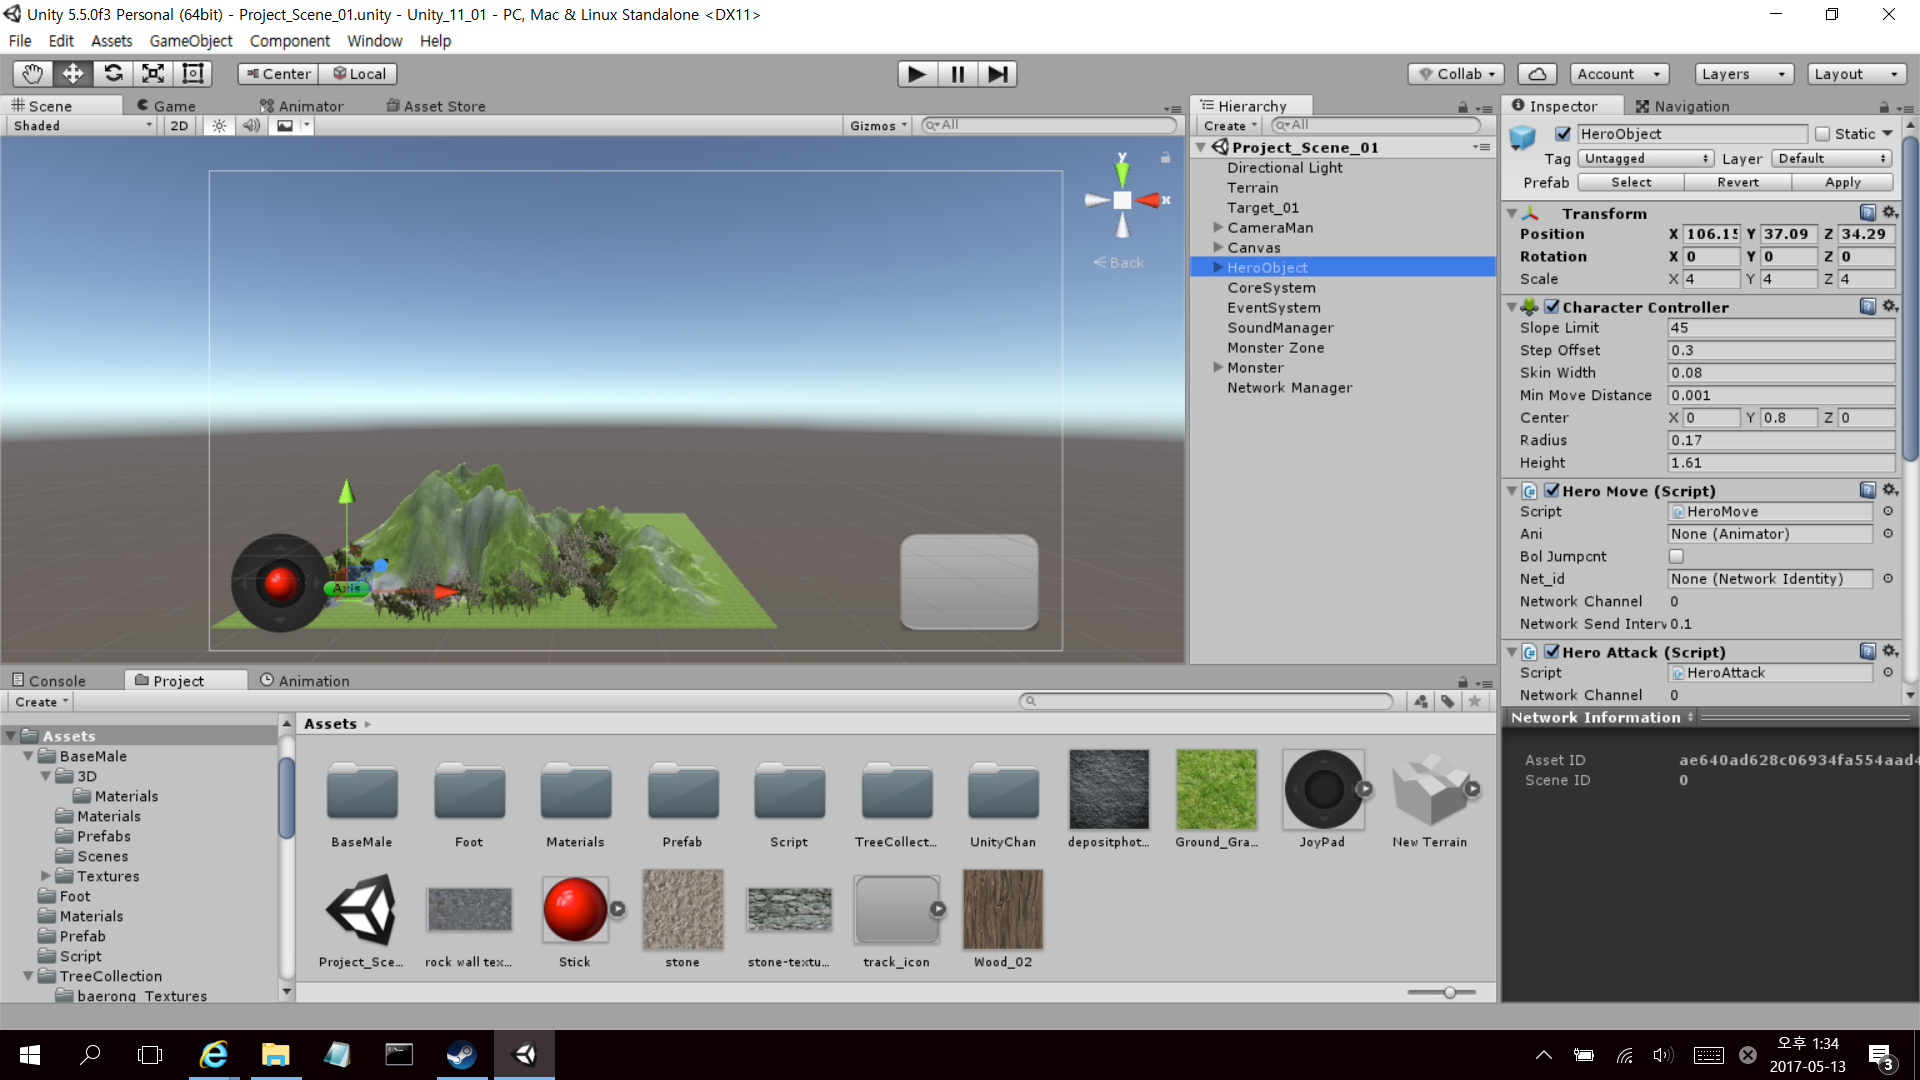Open the GameObject menu

[x=191, y=41]
